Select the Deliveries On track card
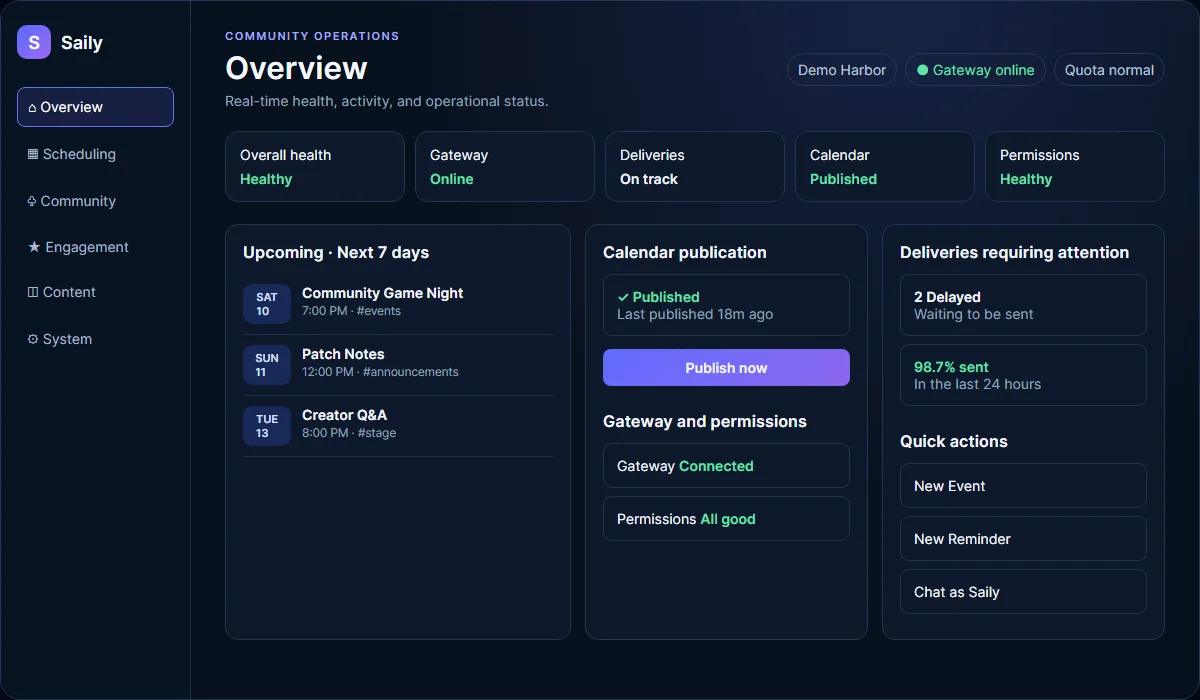 [x=695, y=166]
